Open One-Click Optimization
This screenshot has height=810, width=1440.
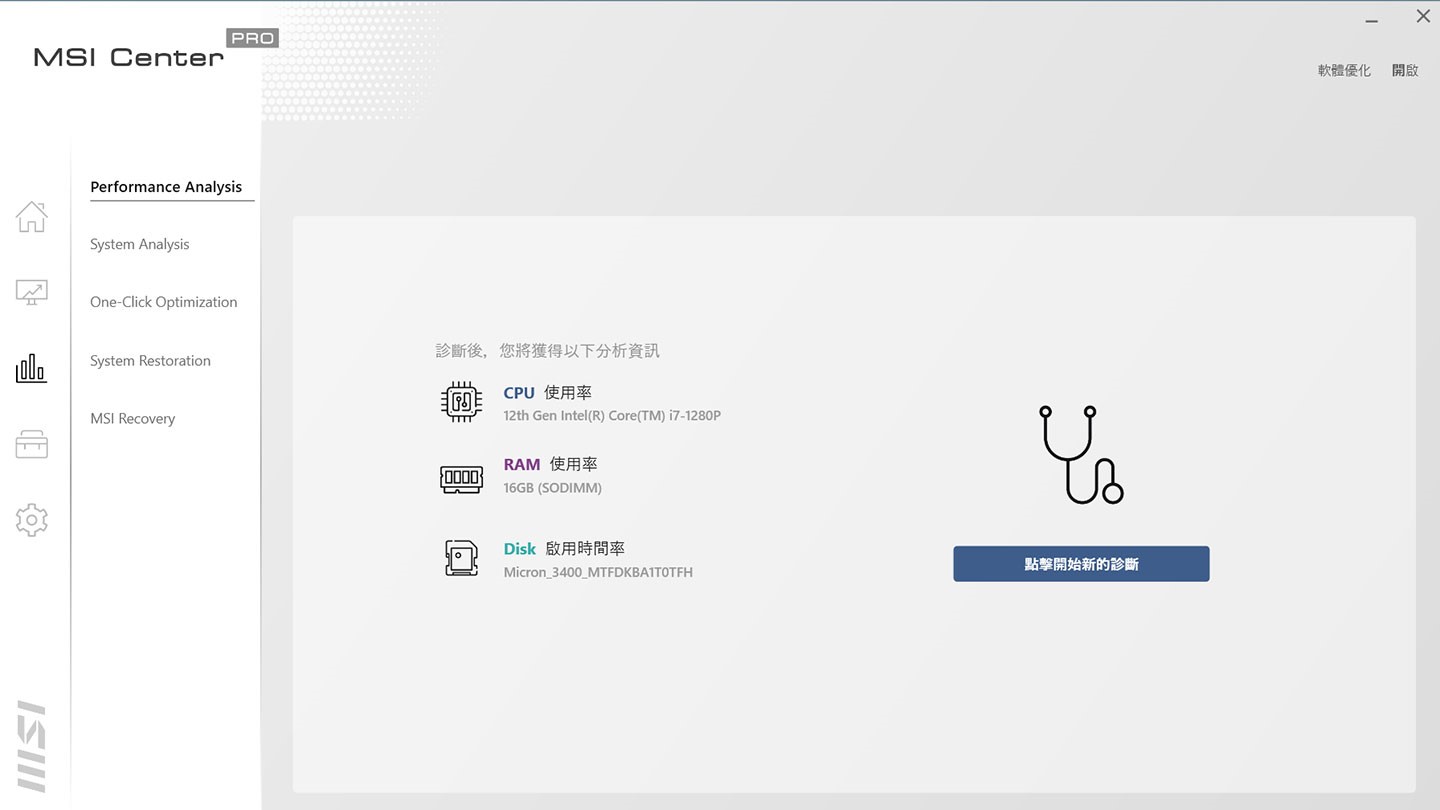click(x=164, y=302)
